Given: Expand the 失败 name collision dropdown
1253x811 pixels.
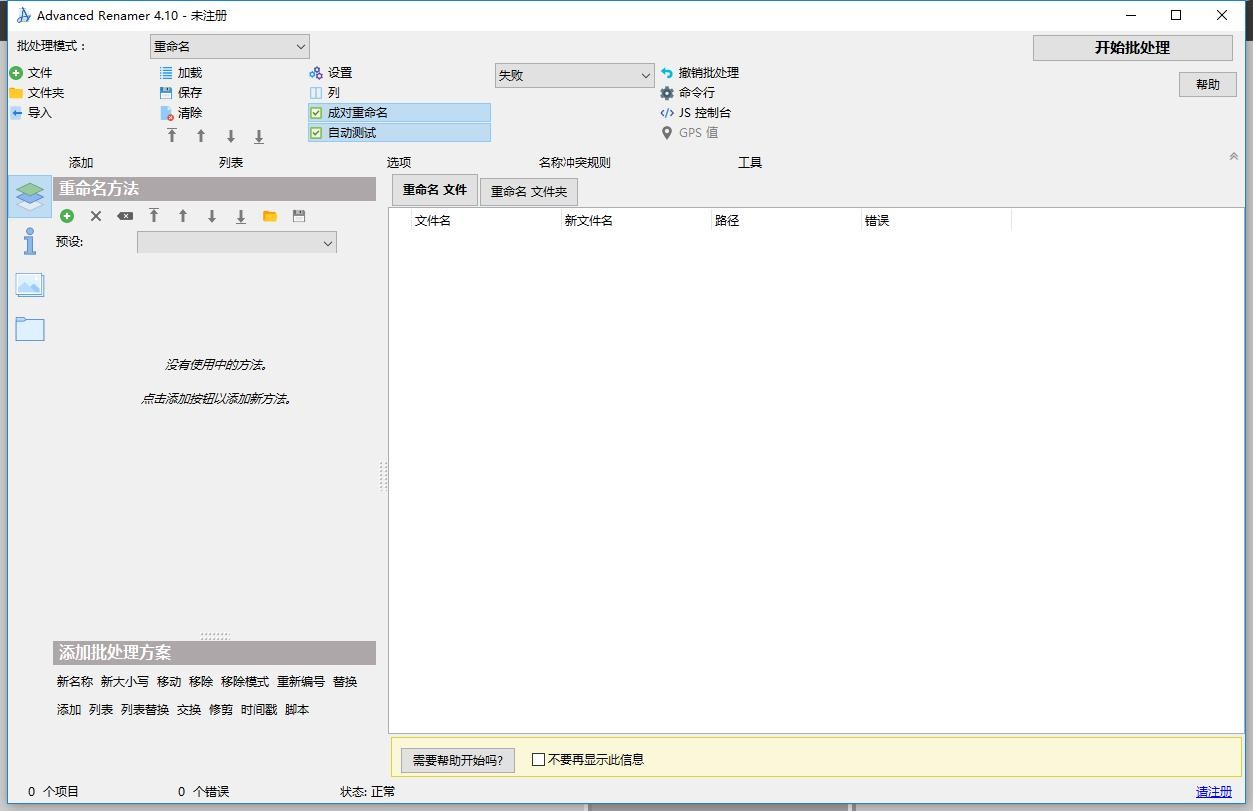Looking at the screenshot, I should pyautogui.click(x=574, y=75).
